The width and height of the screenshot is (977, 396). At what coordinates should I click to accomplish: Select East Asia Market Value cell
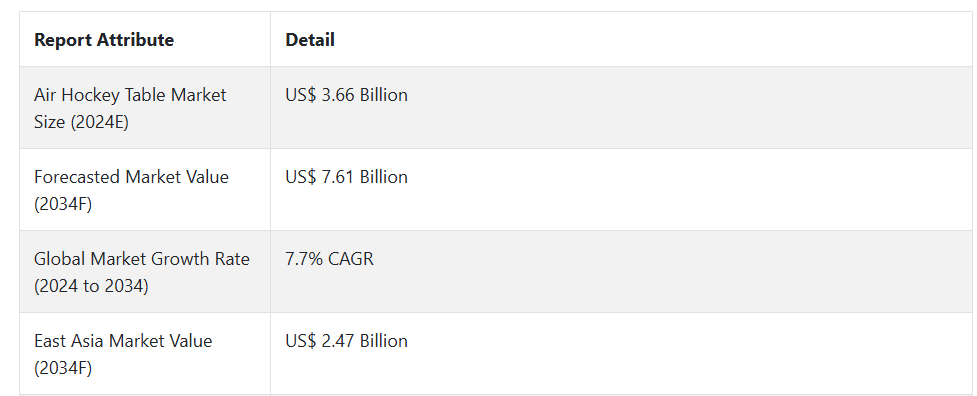click(x=145, y=354)
